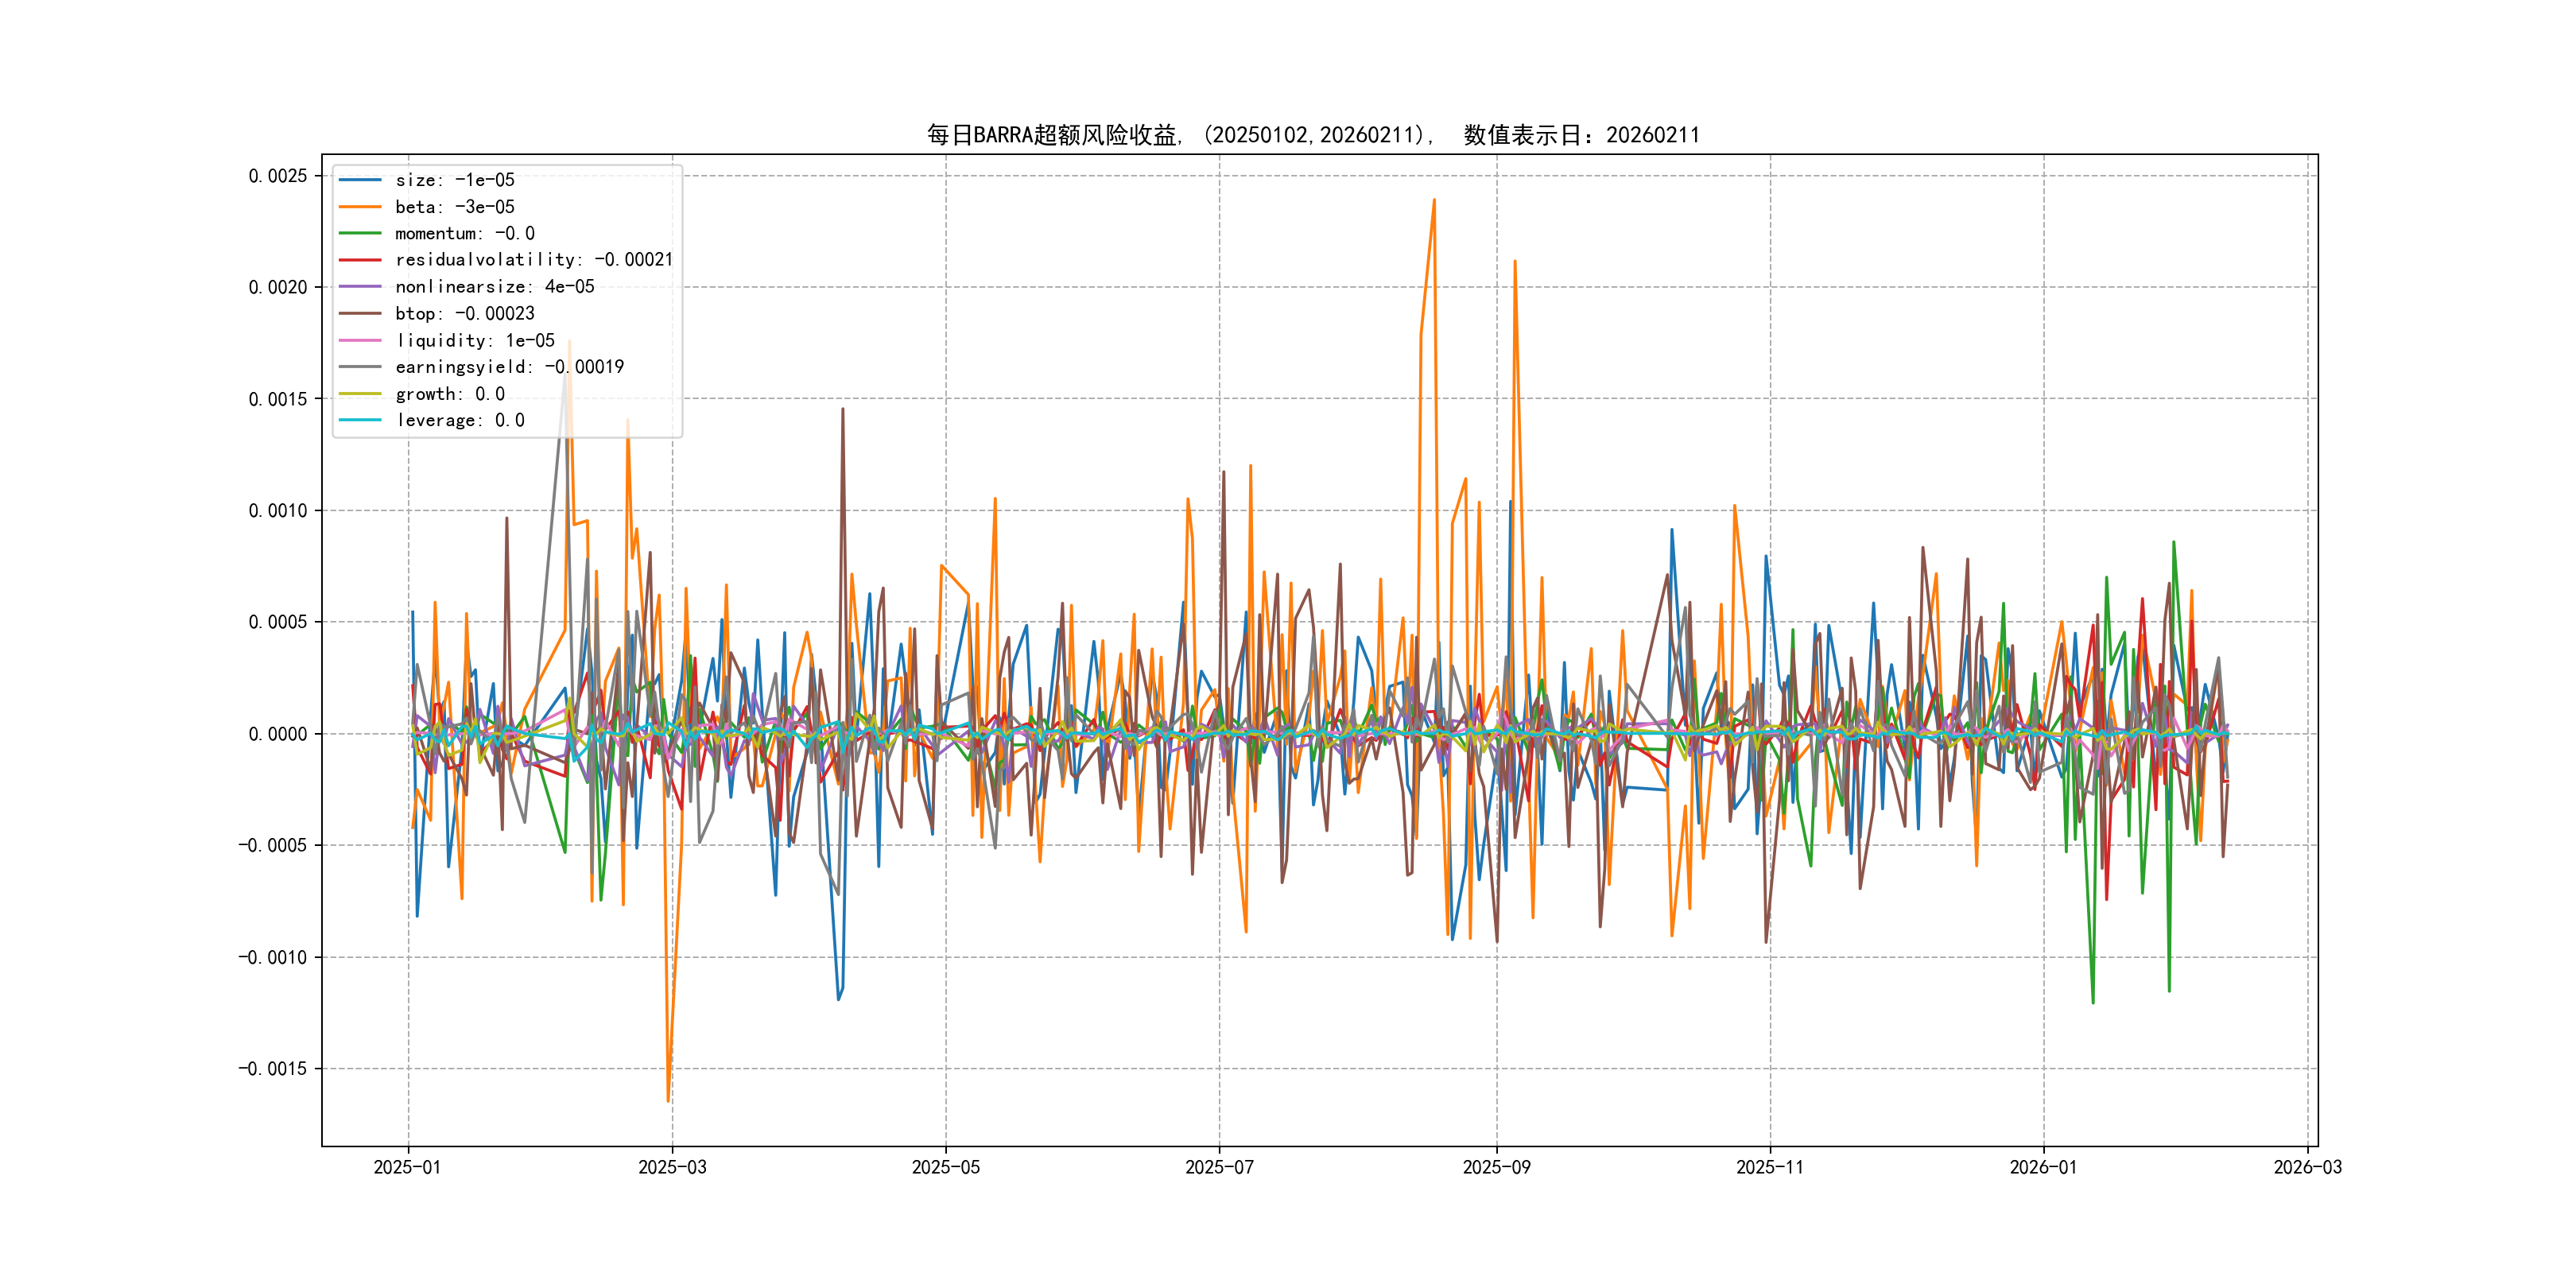Click the green momentum legend line swatch
Image resolution: width=2576 pixels, height=1288 pixels.
pyautogui.click(x=360, y=233)
